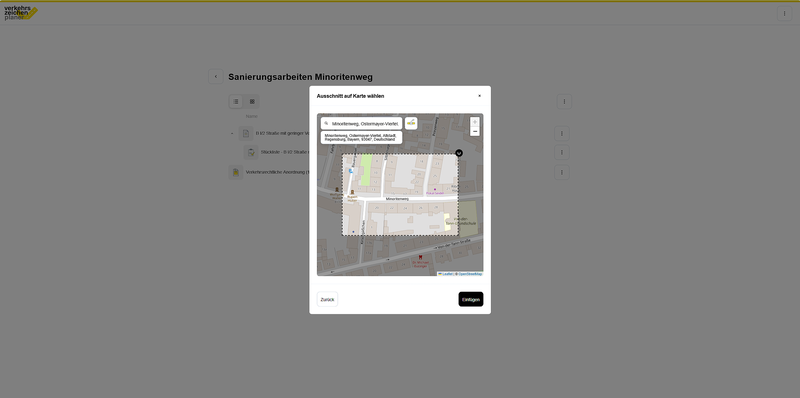This screenshot has height=398, width=800.
Task: Click the Einfügen button
Action: 470,300
